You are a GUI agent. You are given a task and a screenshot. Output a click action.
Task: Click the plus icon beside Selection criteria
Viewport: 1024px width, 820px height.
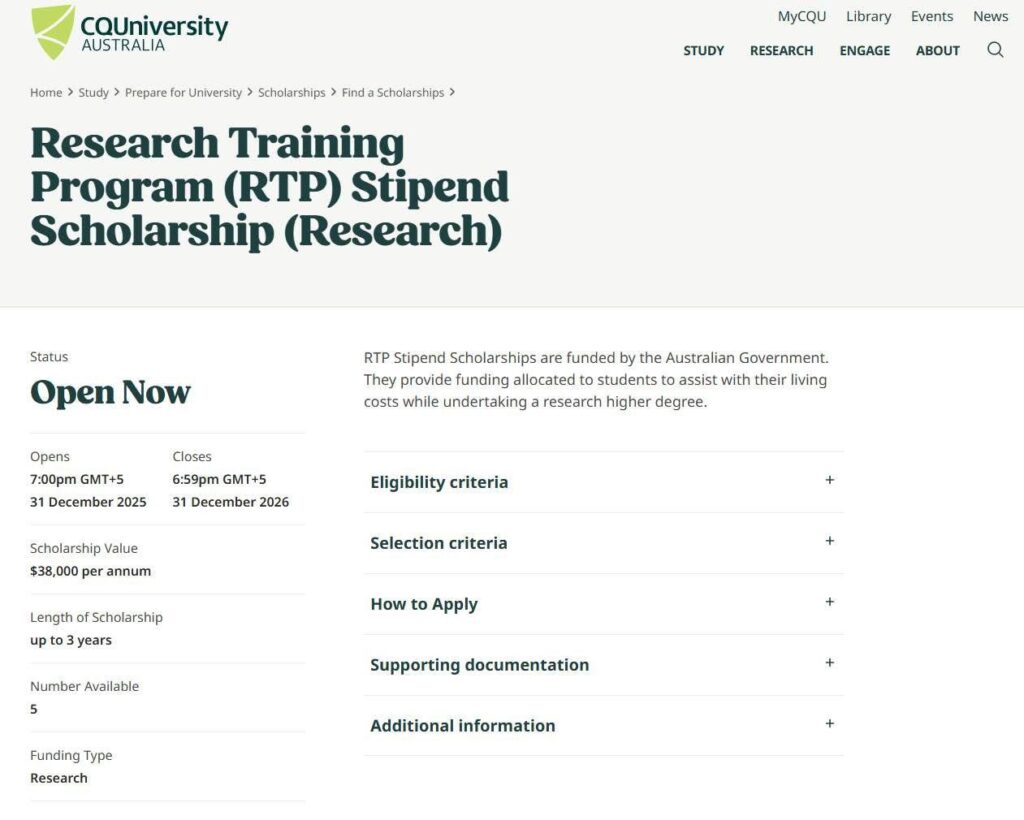click(829, 541)
